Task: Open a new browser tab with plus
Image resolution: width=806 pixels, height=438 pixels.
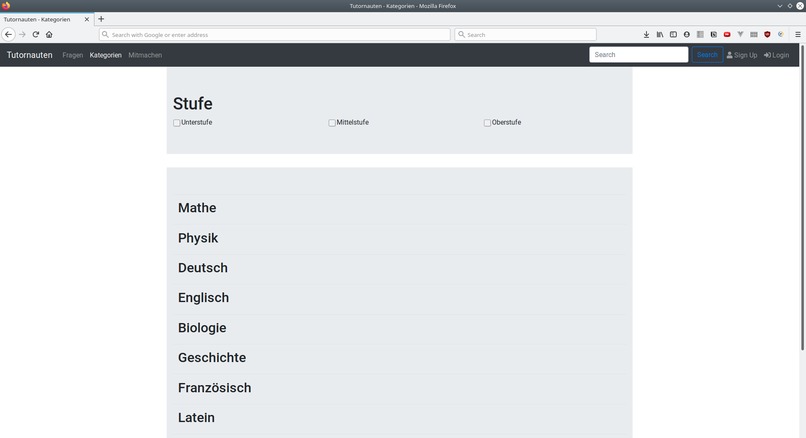Action: coord(101,19)
